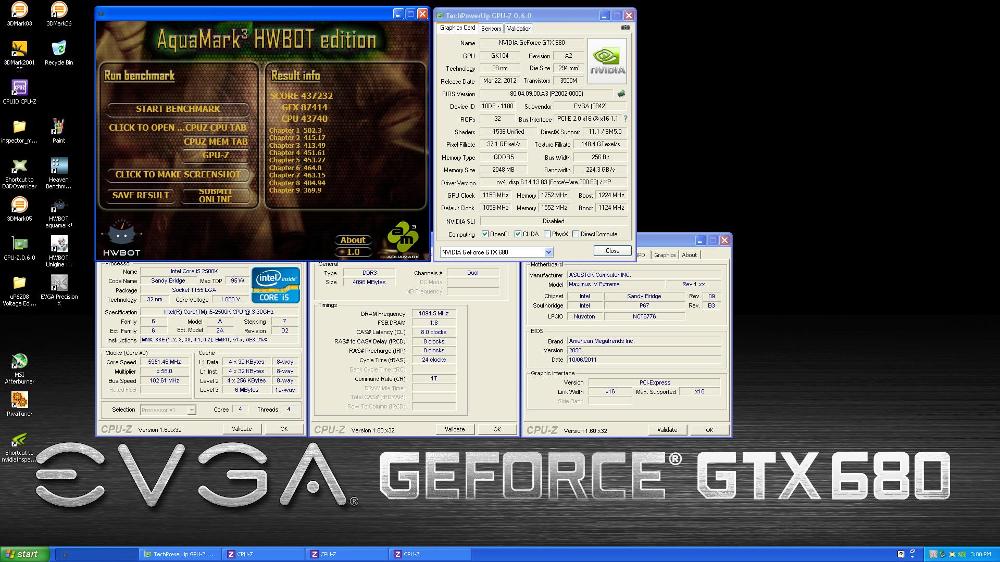
Task: Open the GPU-Z 0.6.0 desktop icon
Action: 19,248
